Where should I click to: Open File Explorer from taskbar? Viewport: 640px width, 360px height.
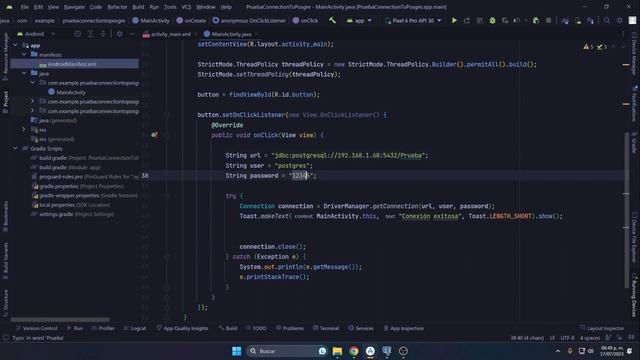coord(337,351)
